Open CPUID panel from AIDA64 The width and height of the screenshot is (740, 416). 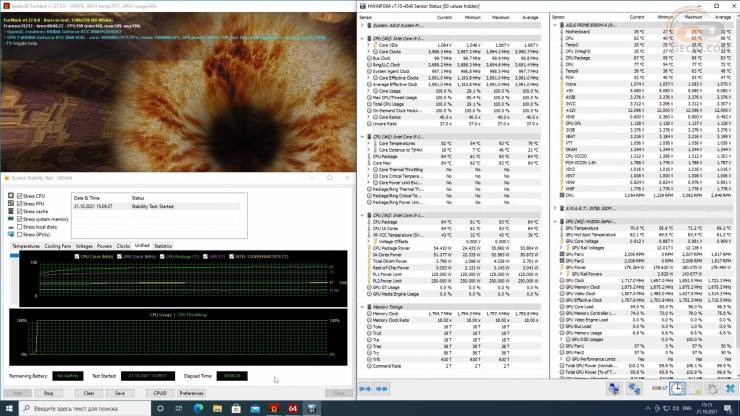tap(160, 393)
